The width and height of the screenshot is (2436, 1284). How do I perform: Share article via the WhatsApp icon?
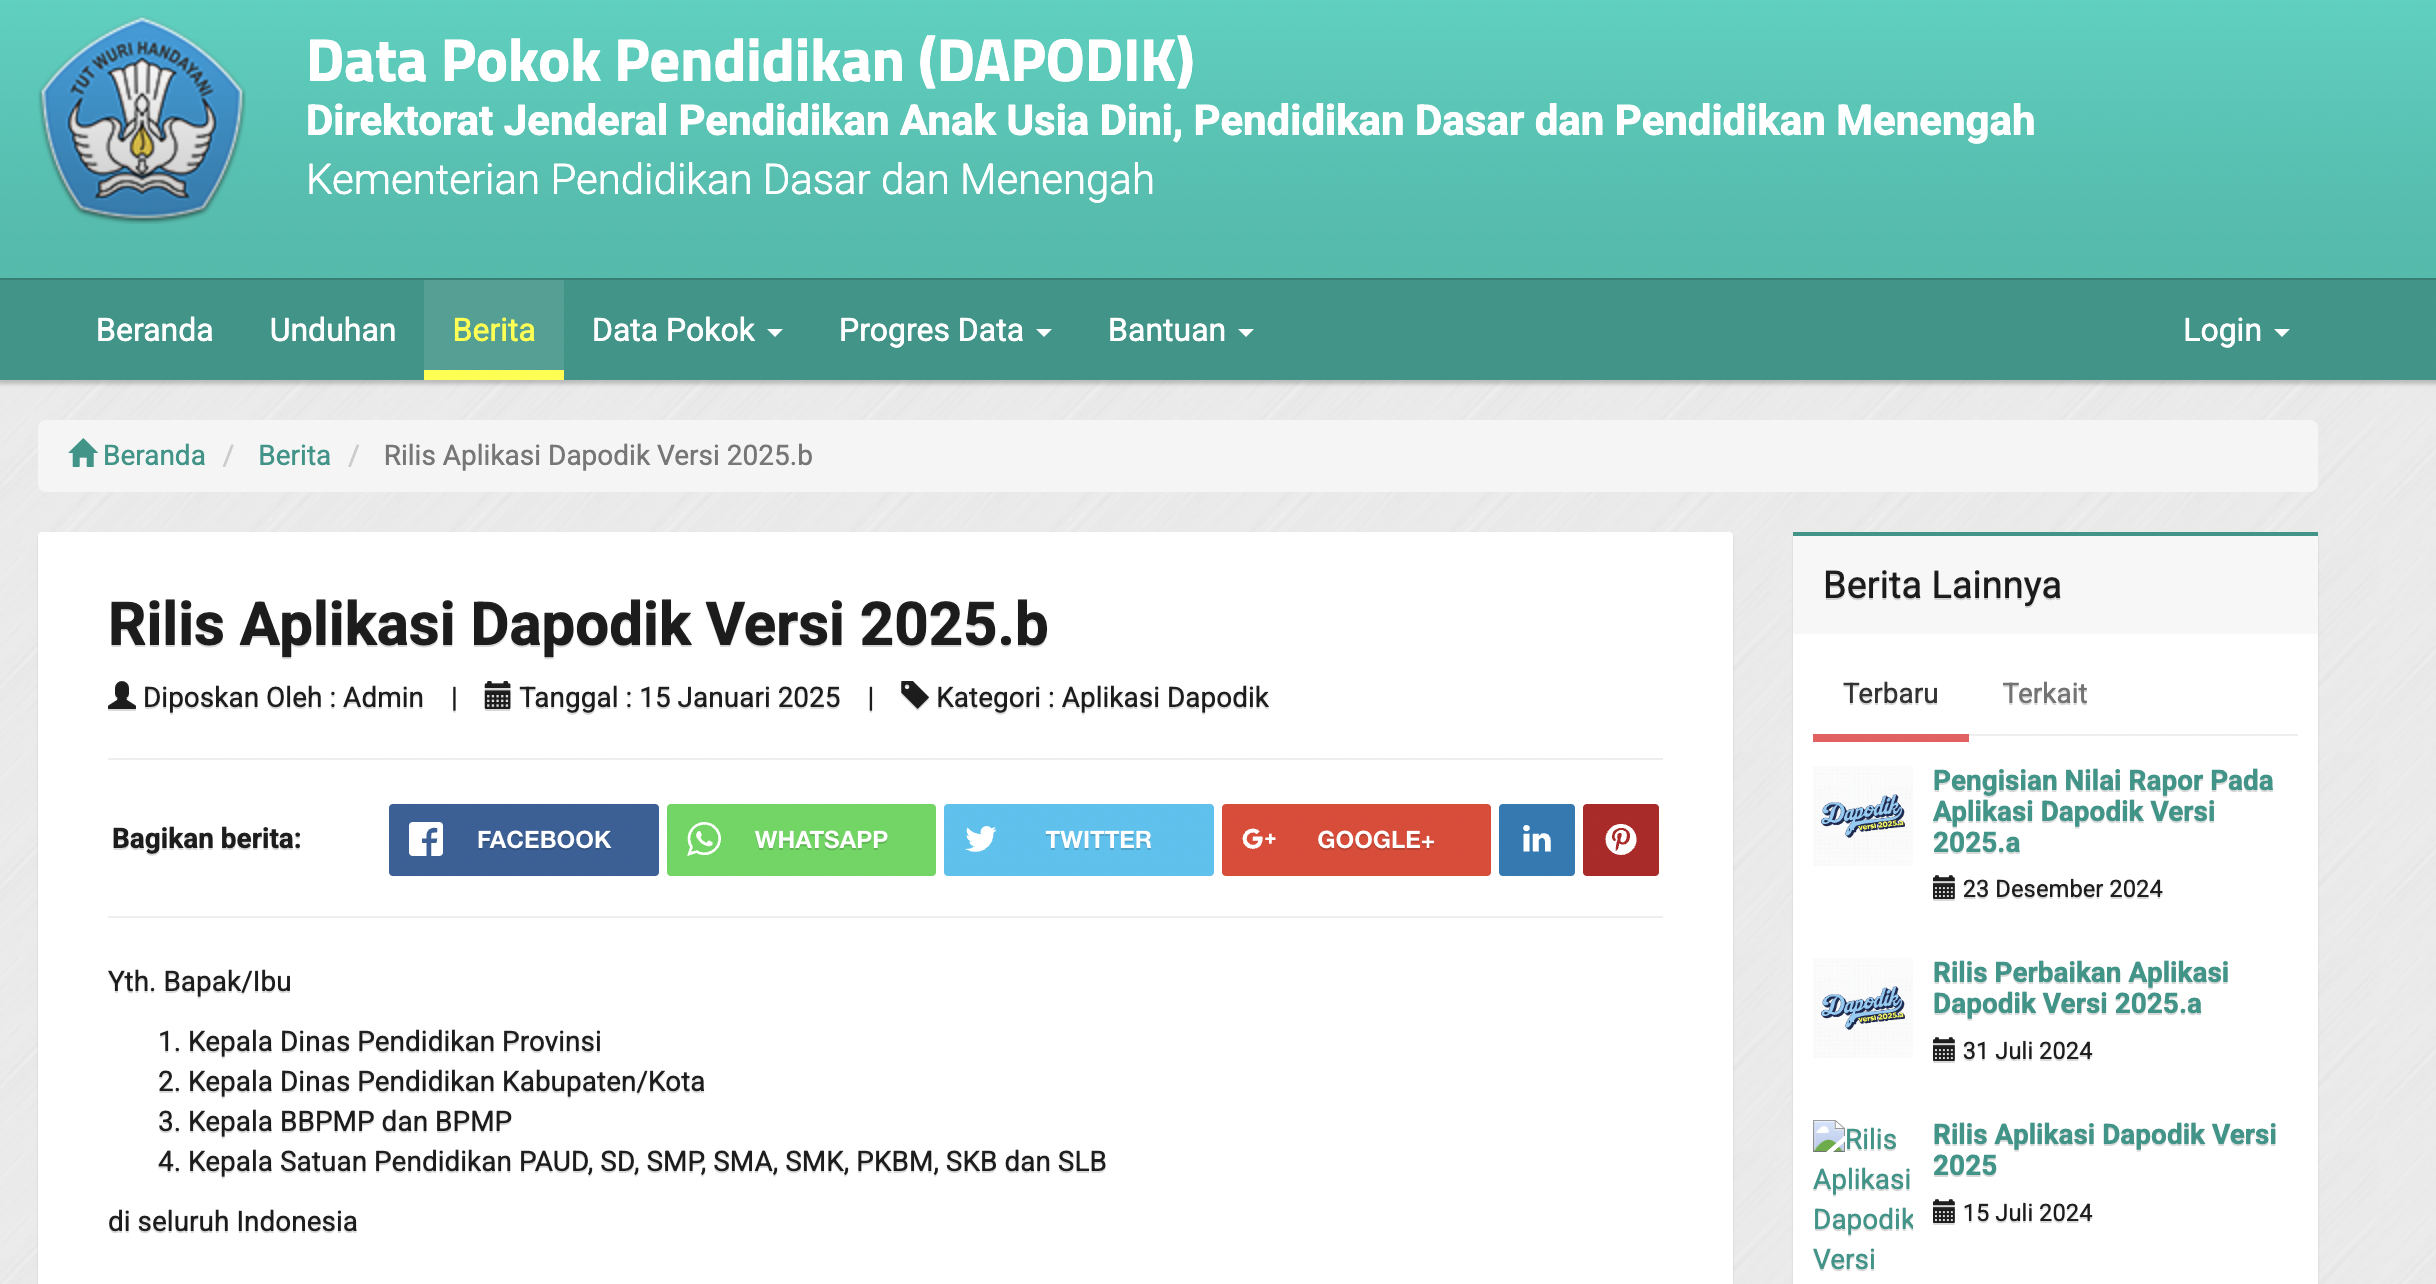706,840
